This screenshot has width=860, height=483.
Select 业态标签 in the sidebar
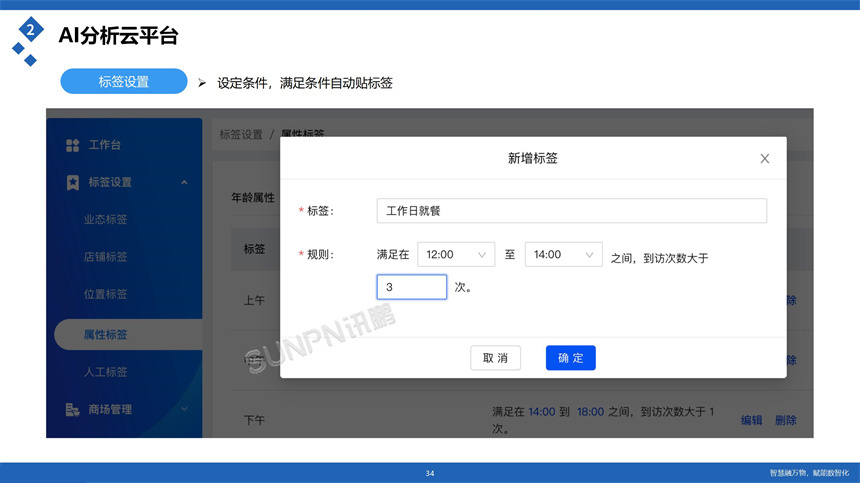point(105,219)
